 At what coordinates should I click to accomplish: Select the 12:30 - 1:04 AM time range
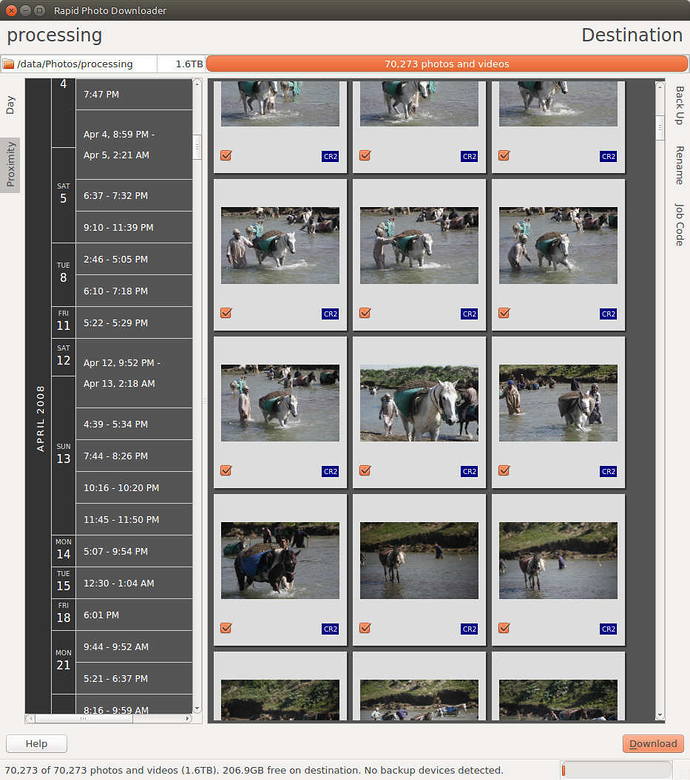tap(134, 583)
